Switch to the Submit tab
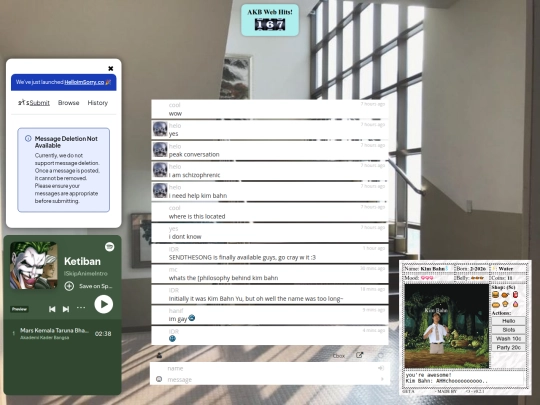Viewport: 540px width, 405px height. point(39,103)
